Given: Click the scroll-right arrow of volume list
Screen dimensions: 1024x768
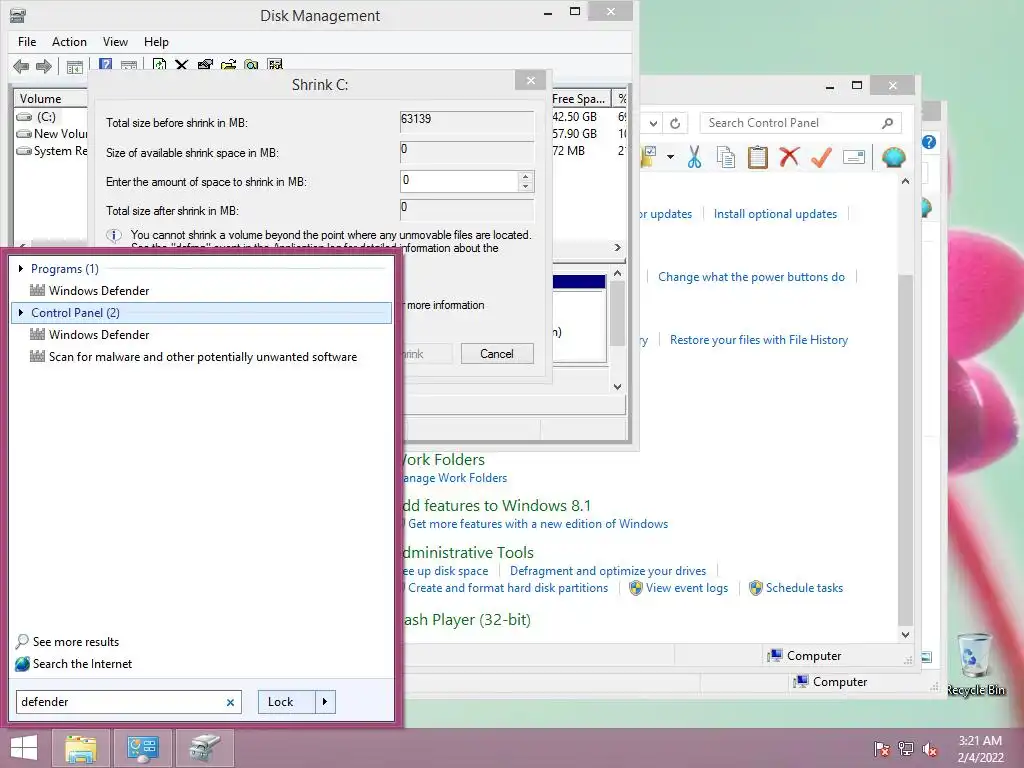Looking at the screenshot, I should pyautogui.click(x=618, y=248).
